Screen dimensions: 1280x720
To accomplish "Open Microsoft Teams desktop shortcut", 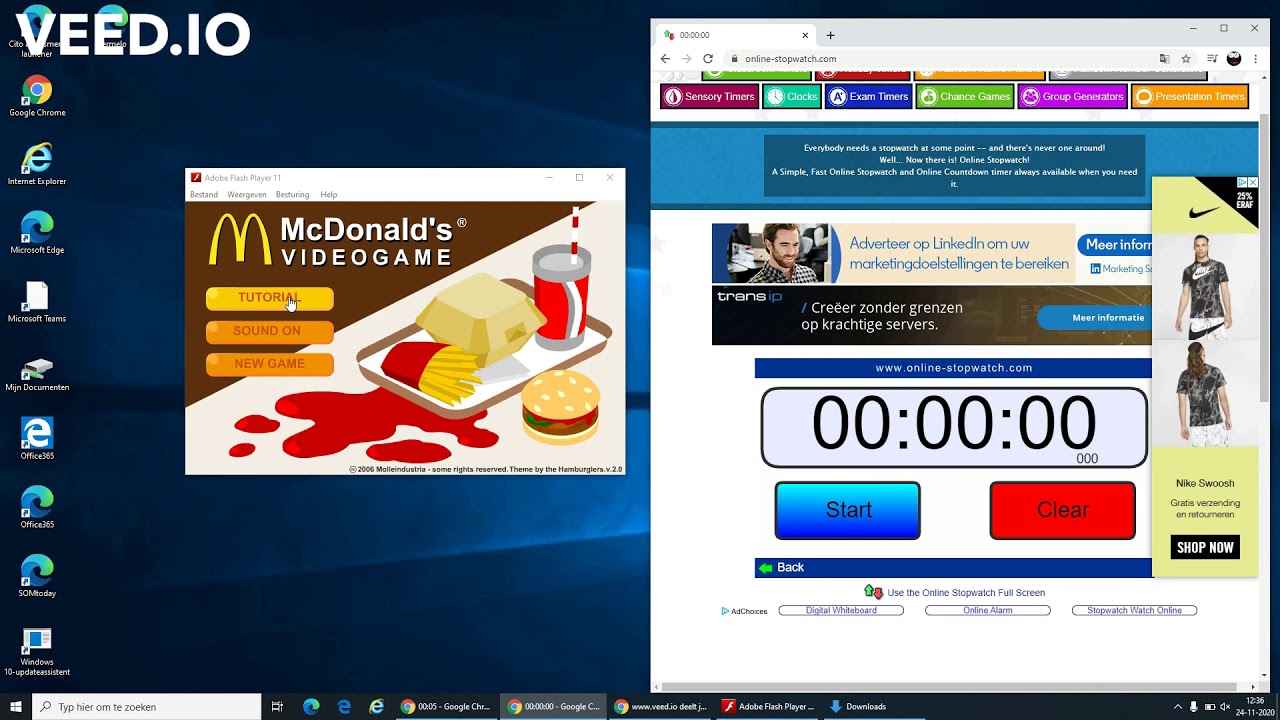I will point(37,303).
